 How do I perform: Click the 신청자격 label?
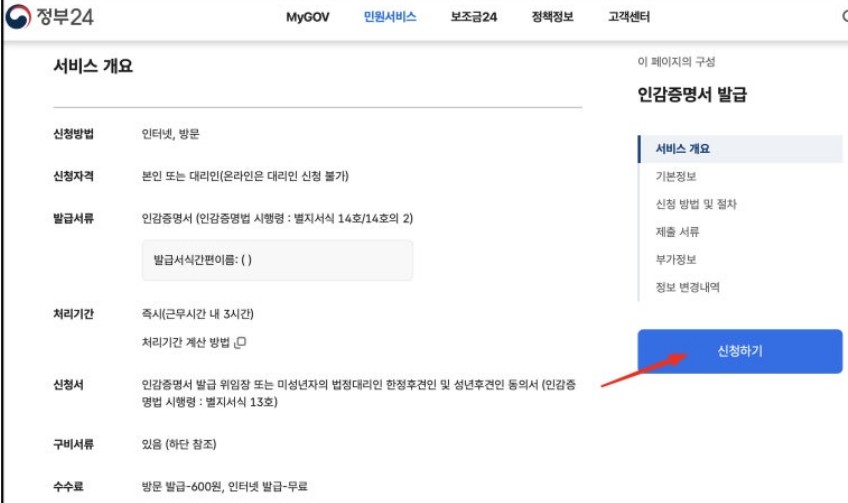pos(74,176)
